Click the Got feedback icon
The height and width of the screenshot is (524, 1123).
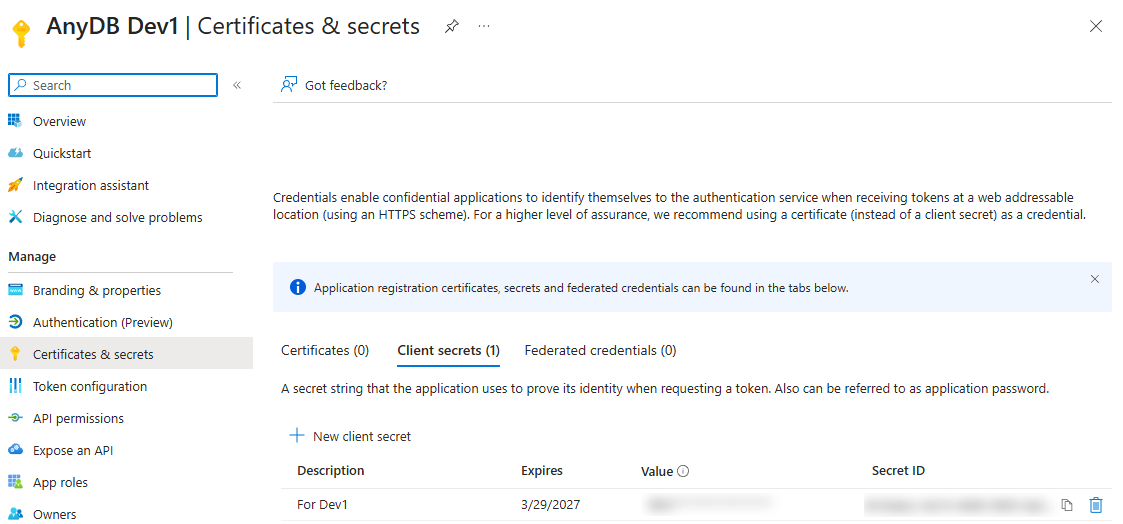click(289, 85)
